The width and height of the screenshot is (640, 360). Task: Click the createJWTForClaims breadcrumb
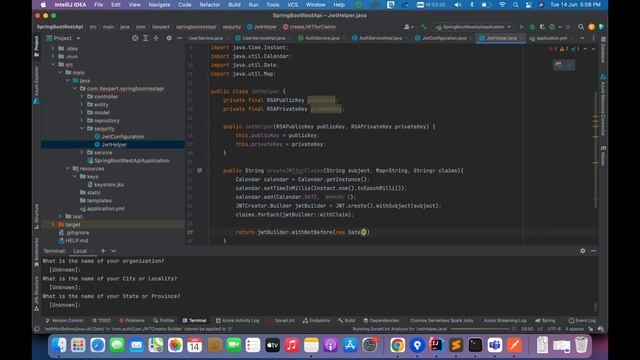click(x=309, y=27)
